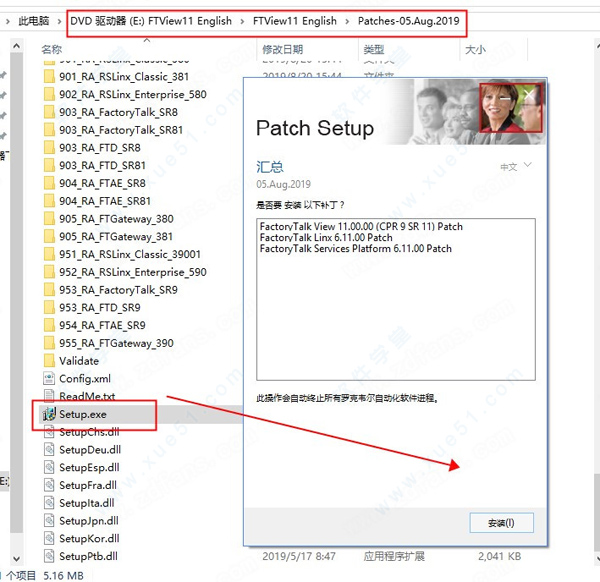Screen dimensions: 600x582
Task: Click the Validate folder name
Action: pos(79,361)
